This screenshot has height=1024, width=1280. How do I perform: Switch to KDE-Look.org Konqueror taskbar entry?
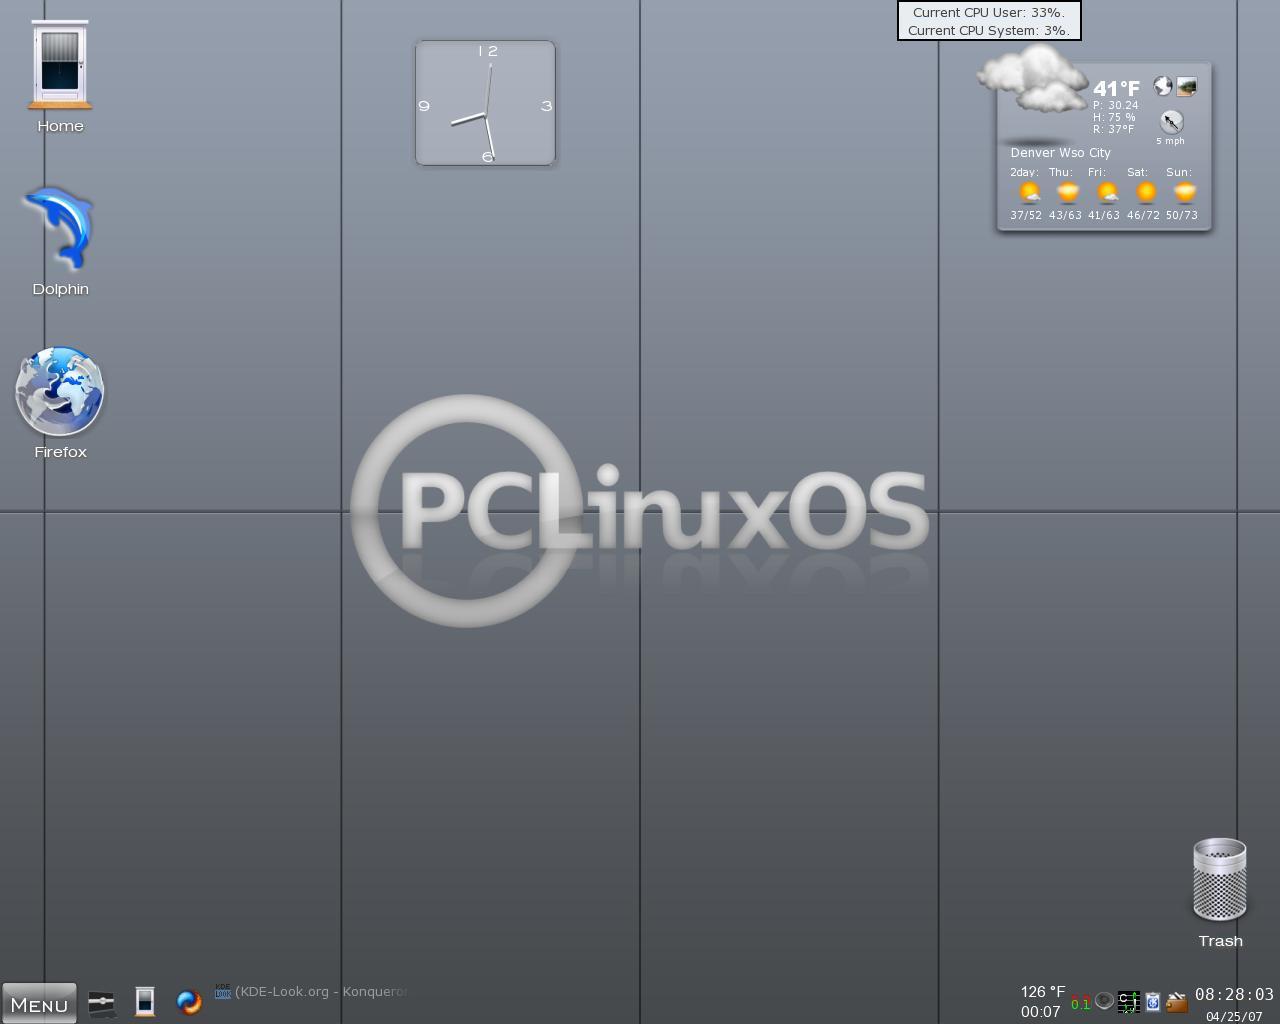tap(311, 991)
